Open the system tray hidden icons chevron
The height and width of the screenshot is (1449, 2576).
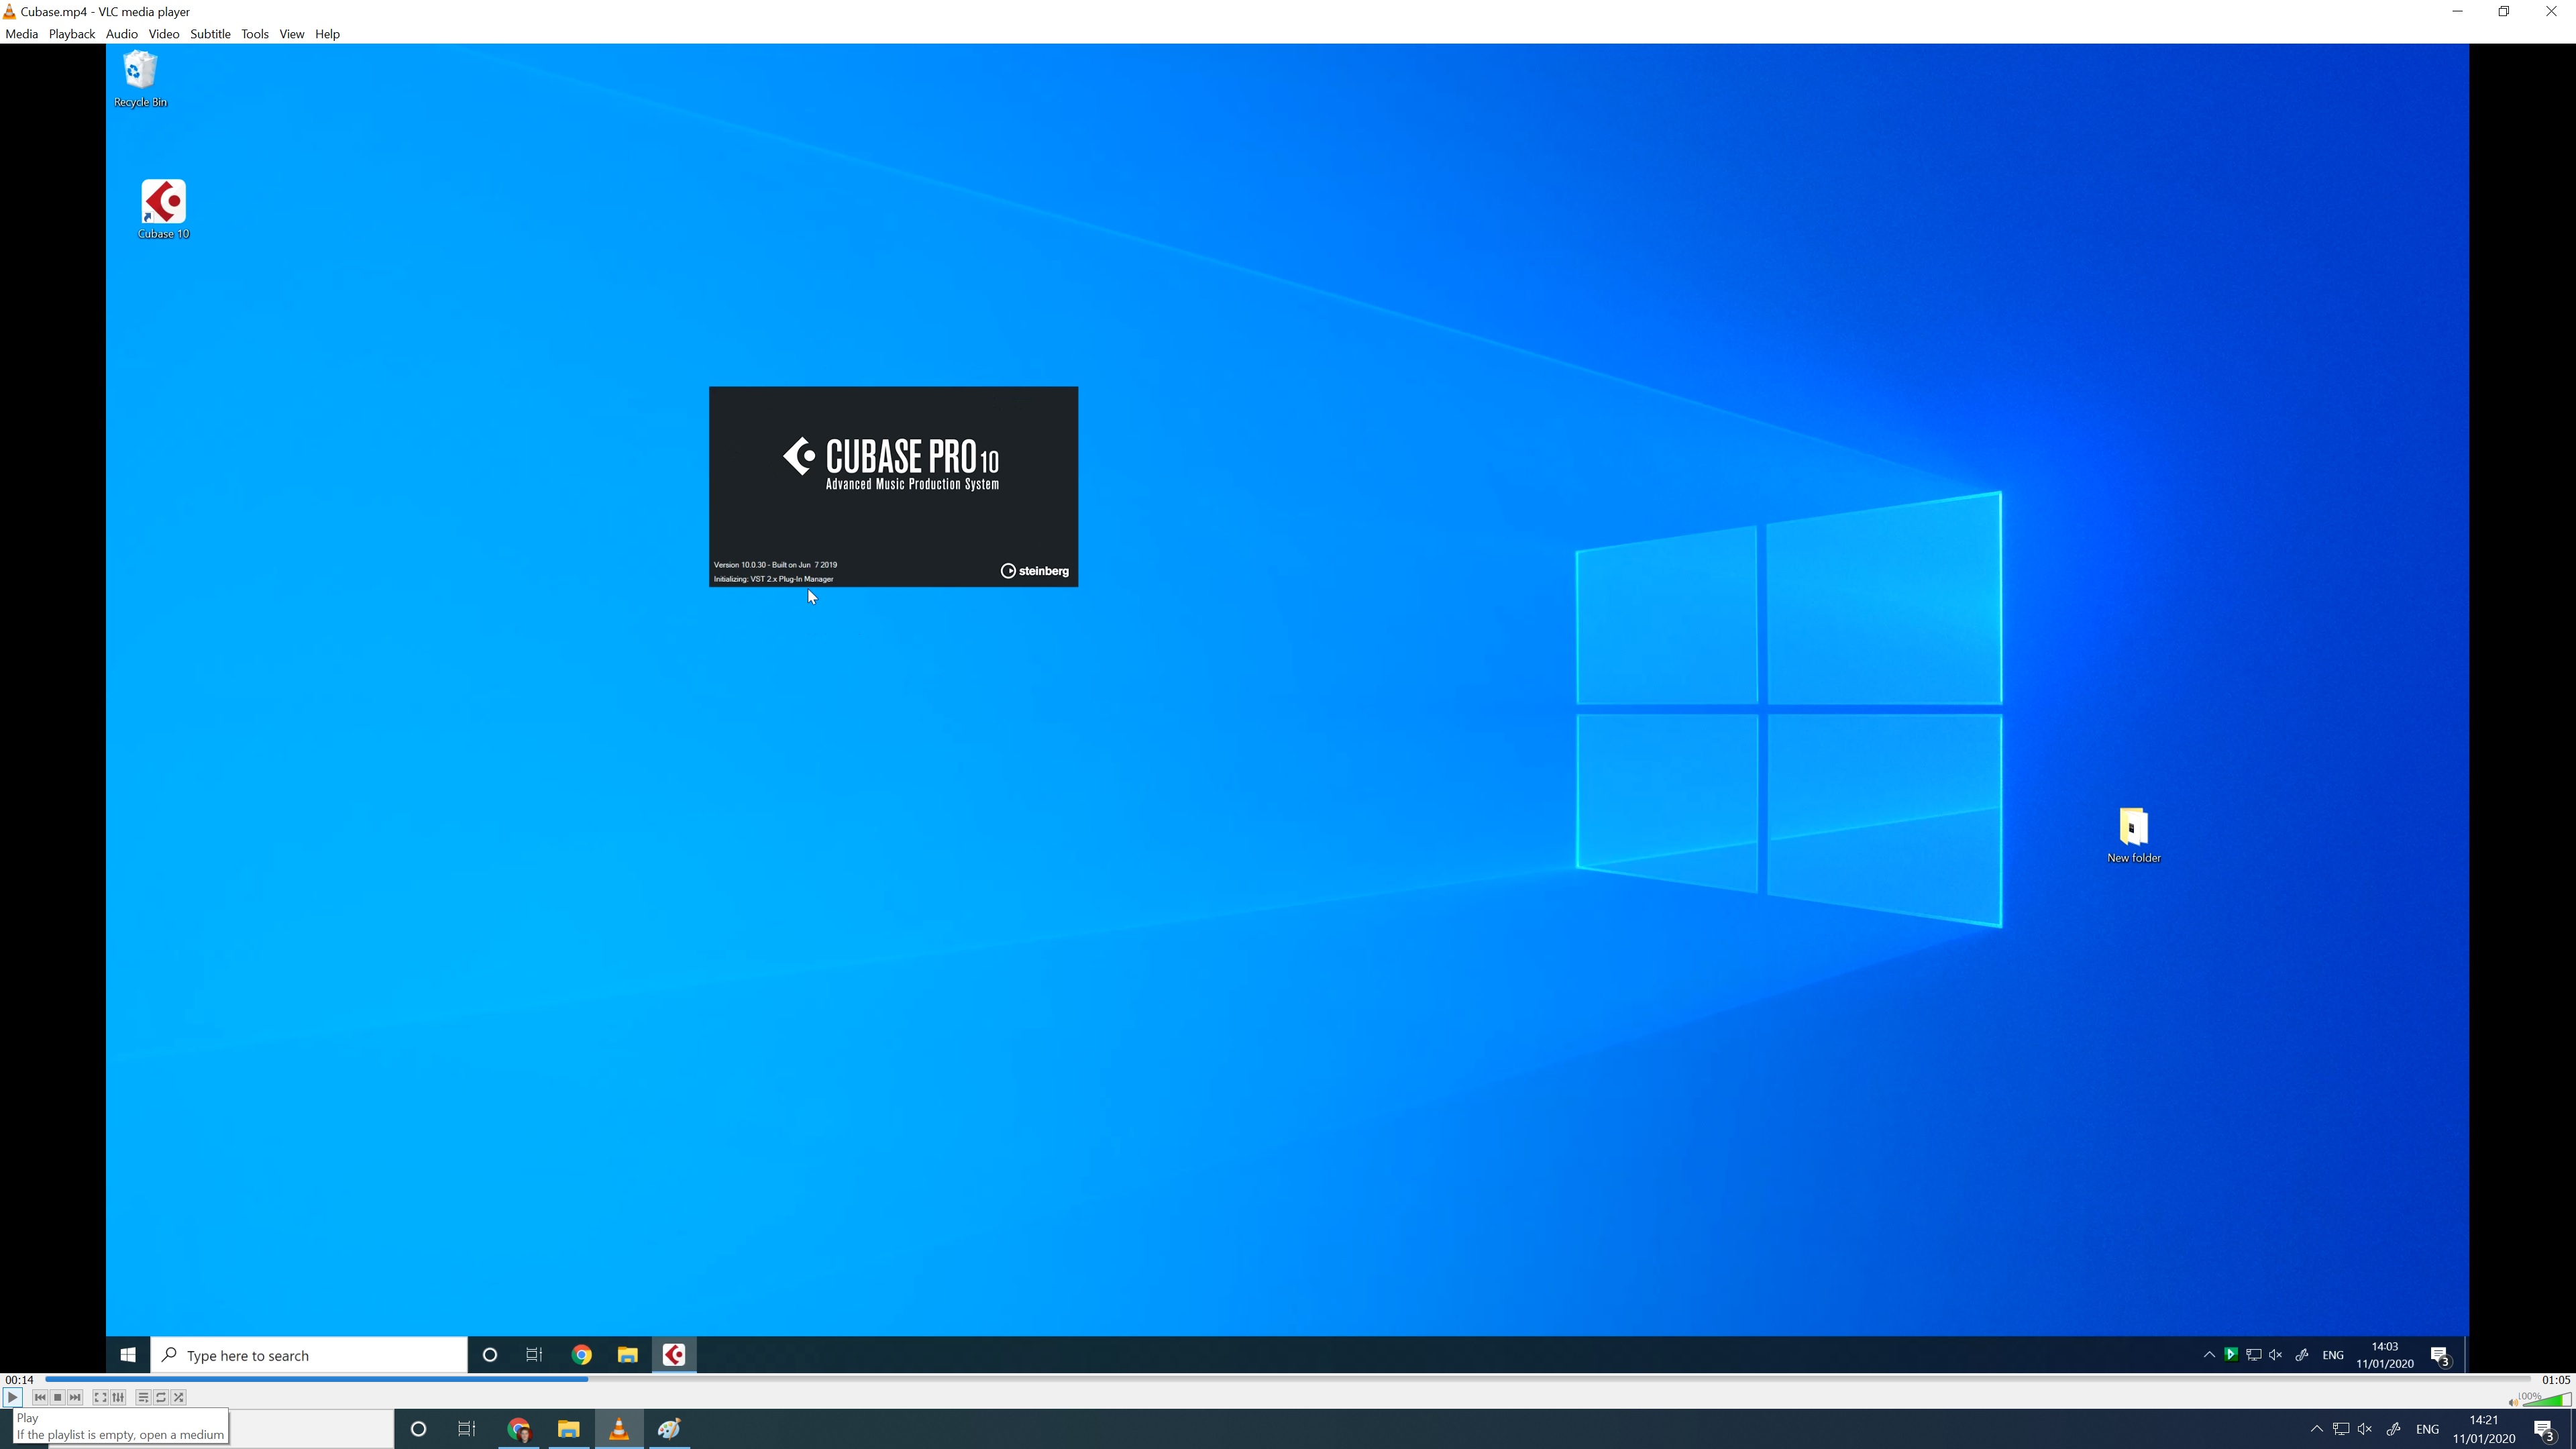(x=2316, y=1429)
